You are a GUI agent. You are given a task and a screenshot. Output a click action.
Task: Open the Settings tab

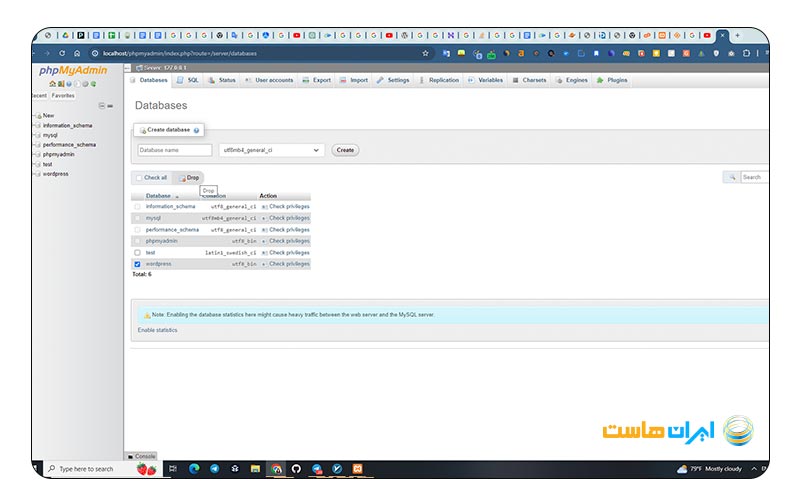393,80
